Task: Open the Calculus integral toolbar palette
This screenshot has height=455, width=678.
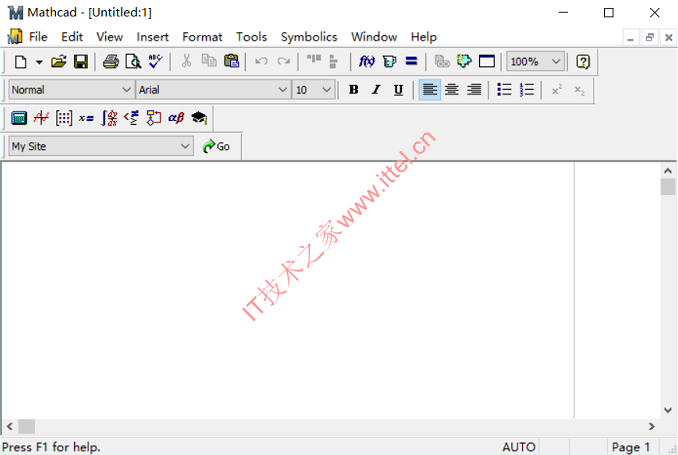Action: click(109, 118)
